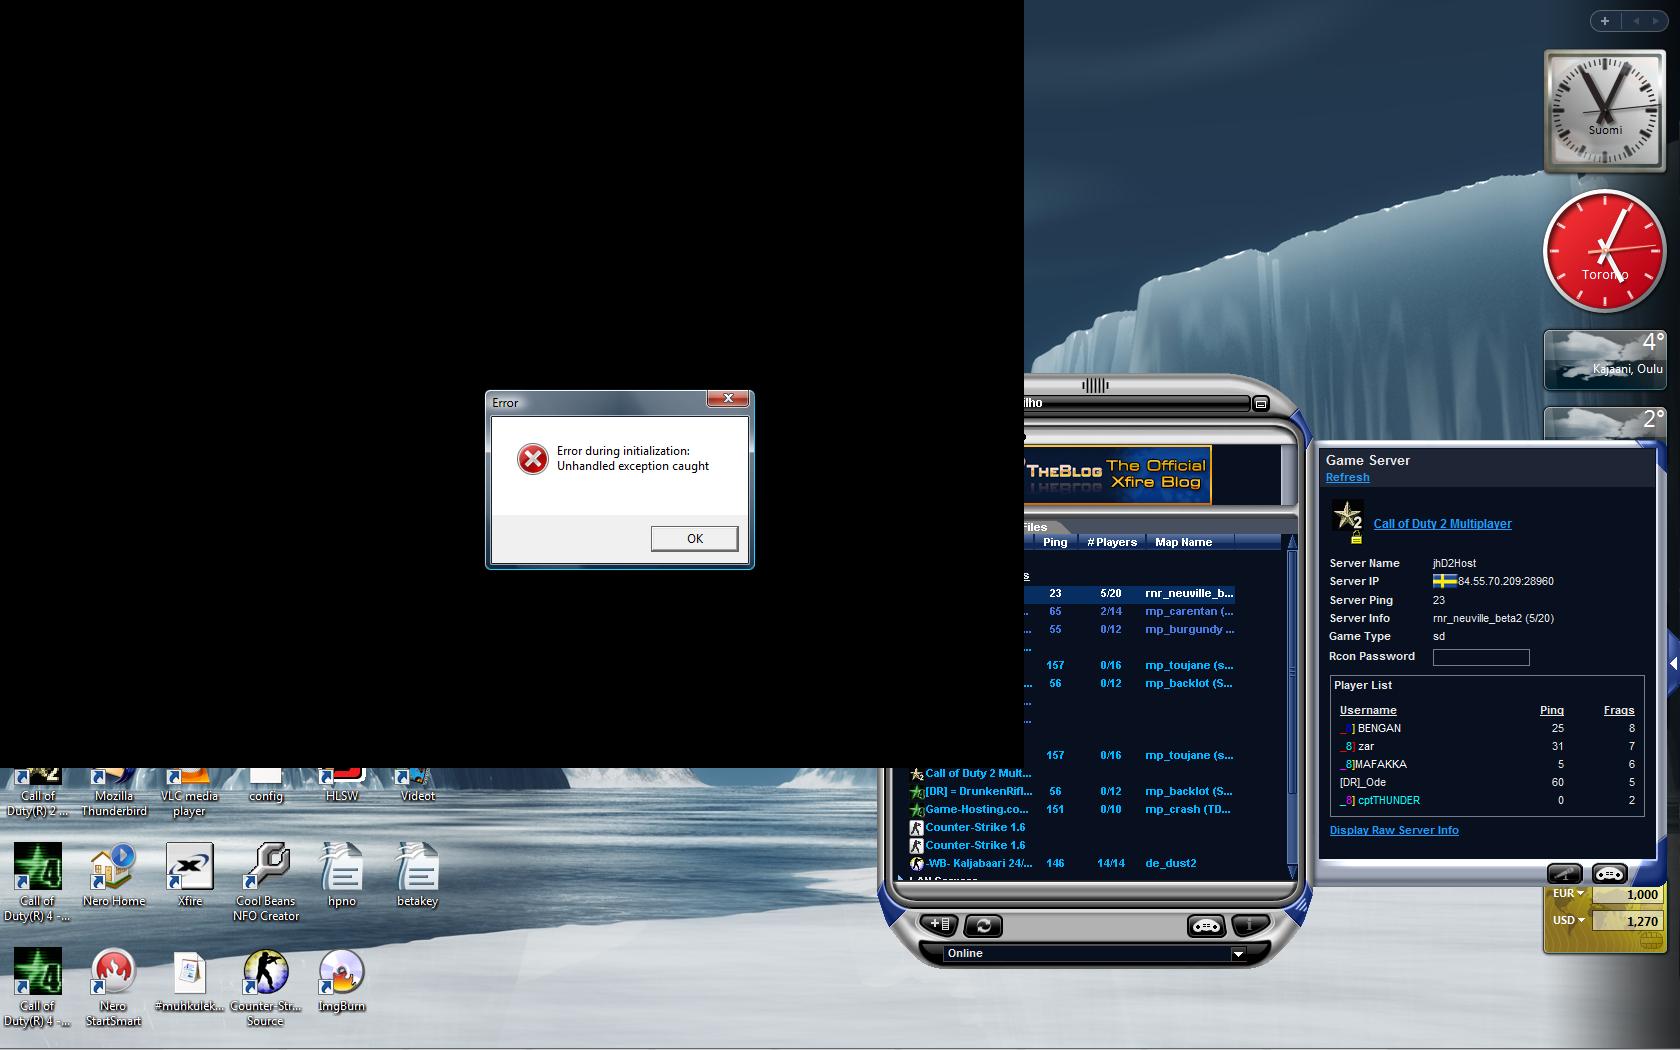
Task: Select the rnr_neuville_b... server row
Action: click(1129, 593)
